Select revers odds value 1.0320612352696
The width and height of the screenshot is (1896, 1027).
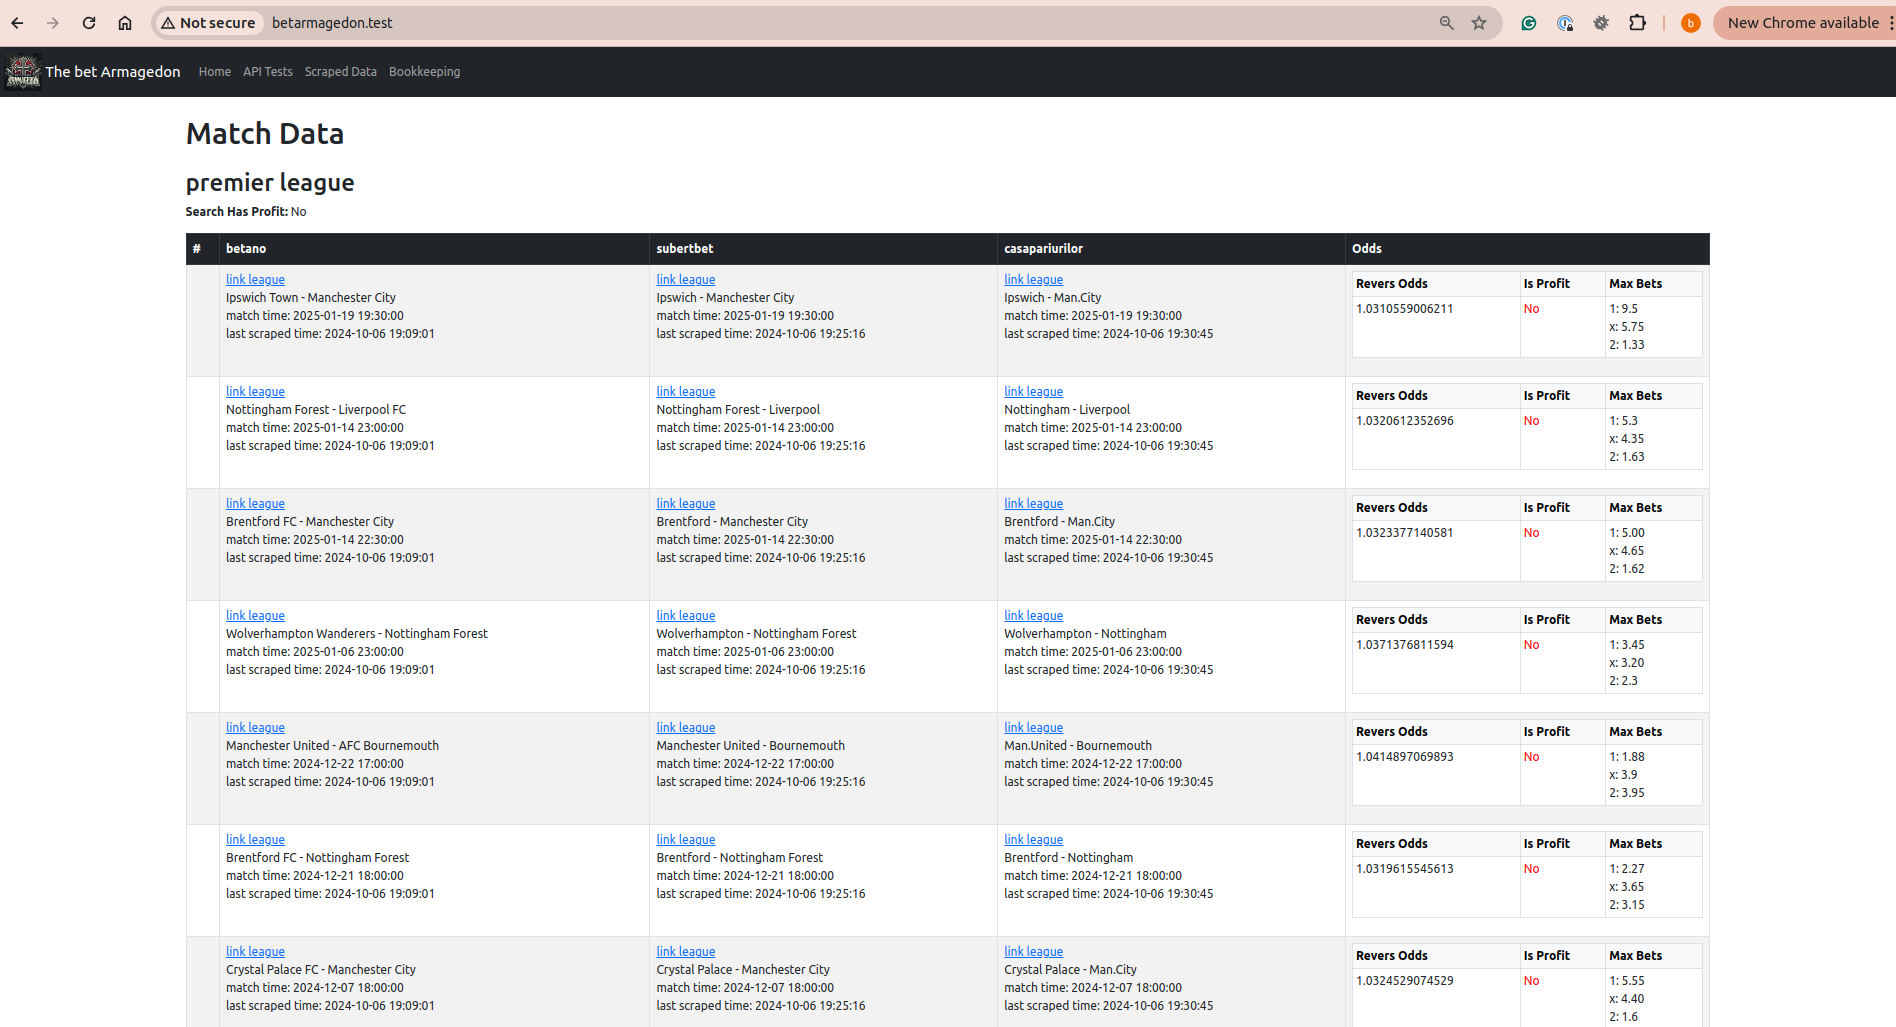coord(1405,421)
